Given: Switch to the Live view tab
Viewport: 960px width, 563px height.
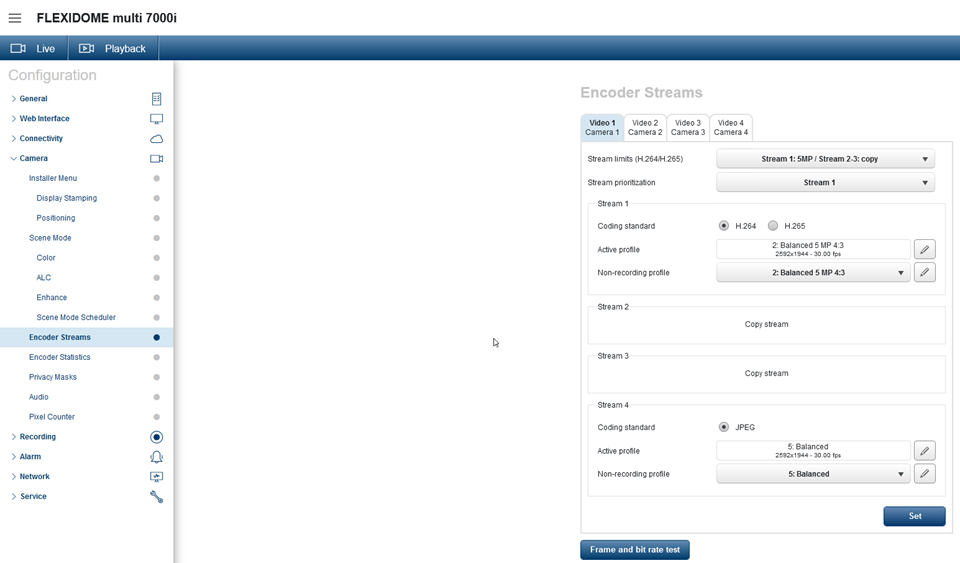Looking at the screenshot, I should click(x=34, y=48).
